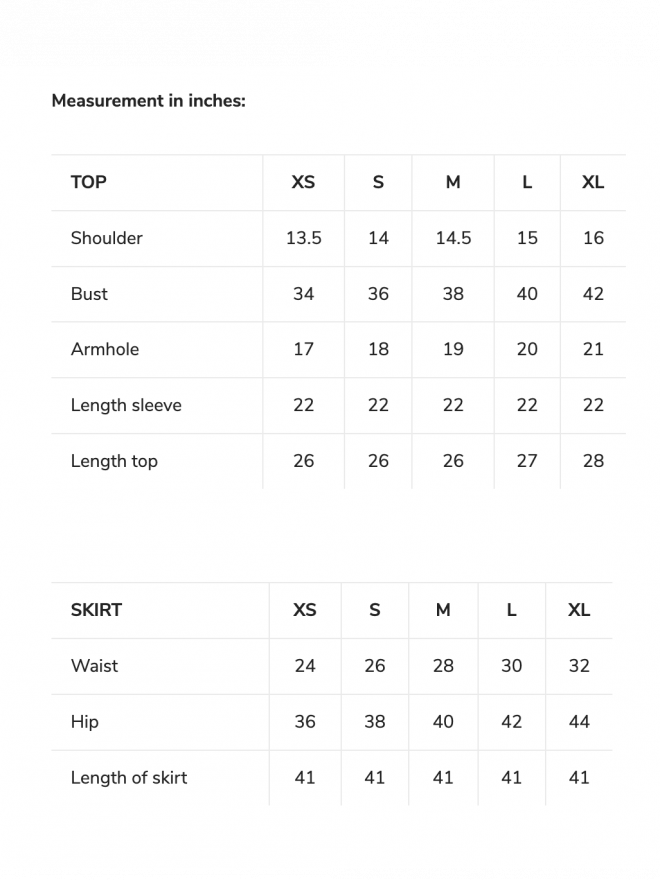Click the 14.5 shoulder value for size M
The height and width of the screenshot is (880, 660).
click(x=453, y=238)
